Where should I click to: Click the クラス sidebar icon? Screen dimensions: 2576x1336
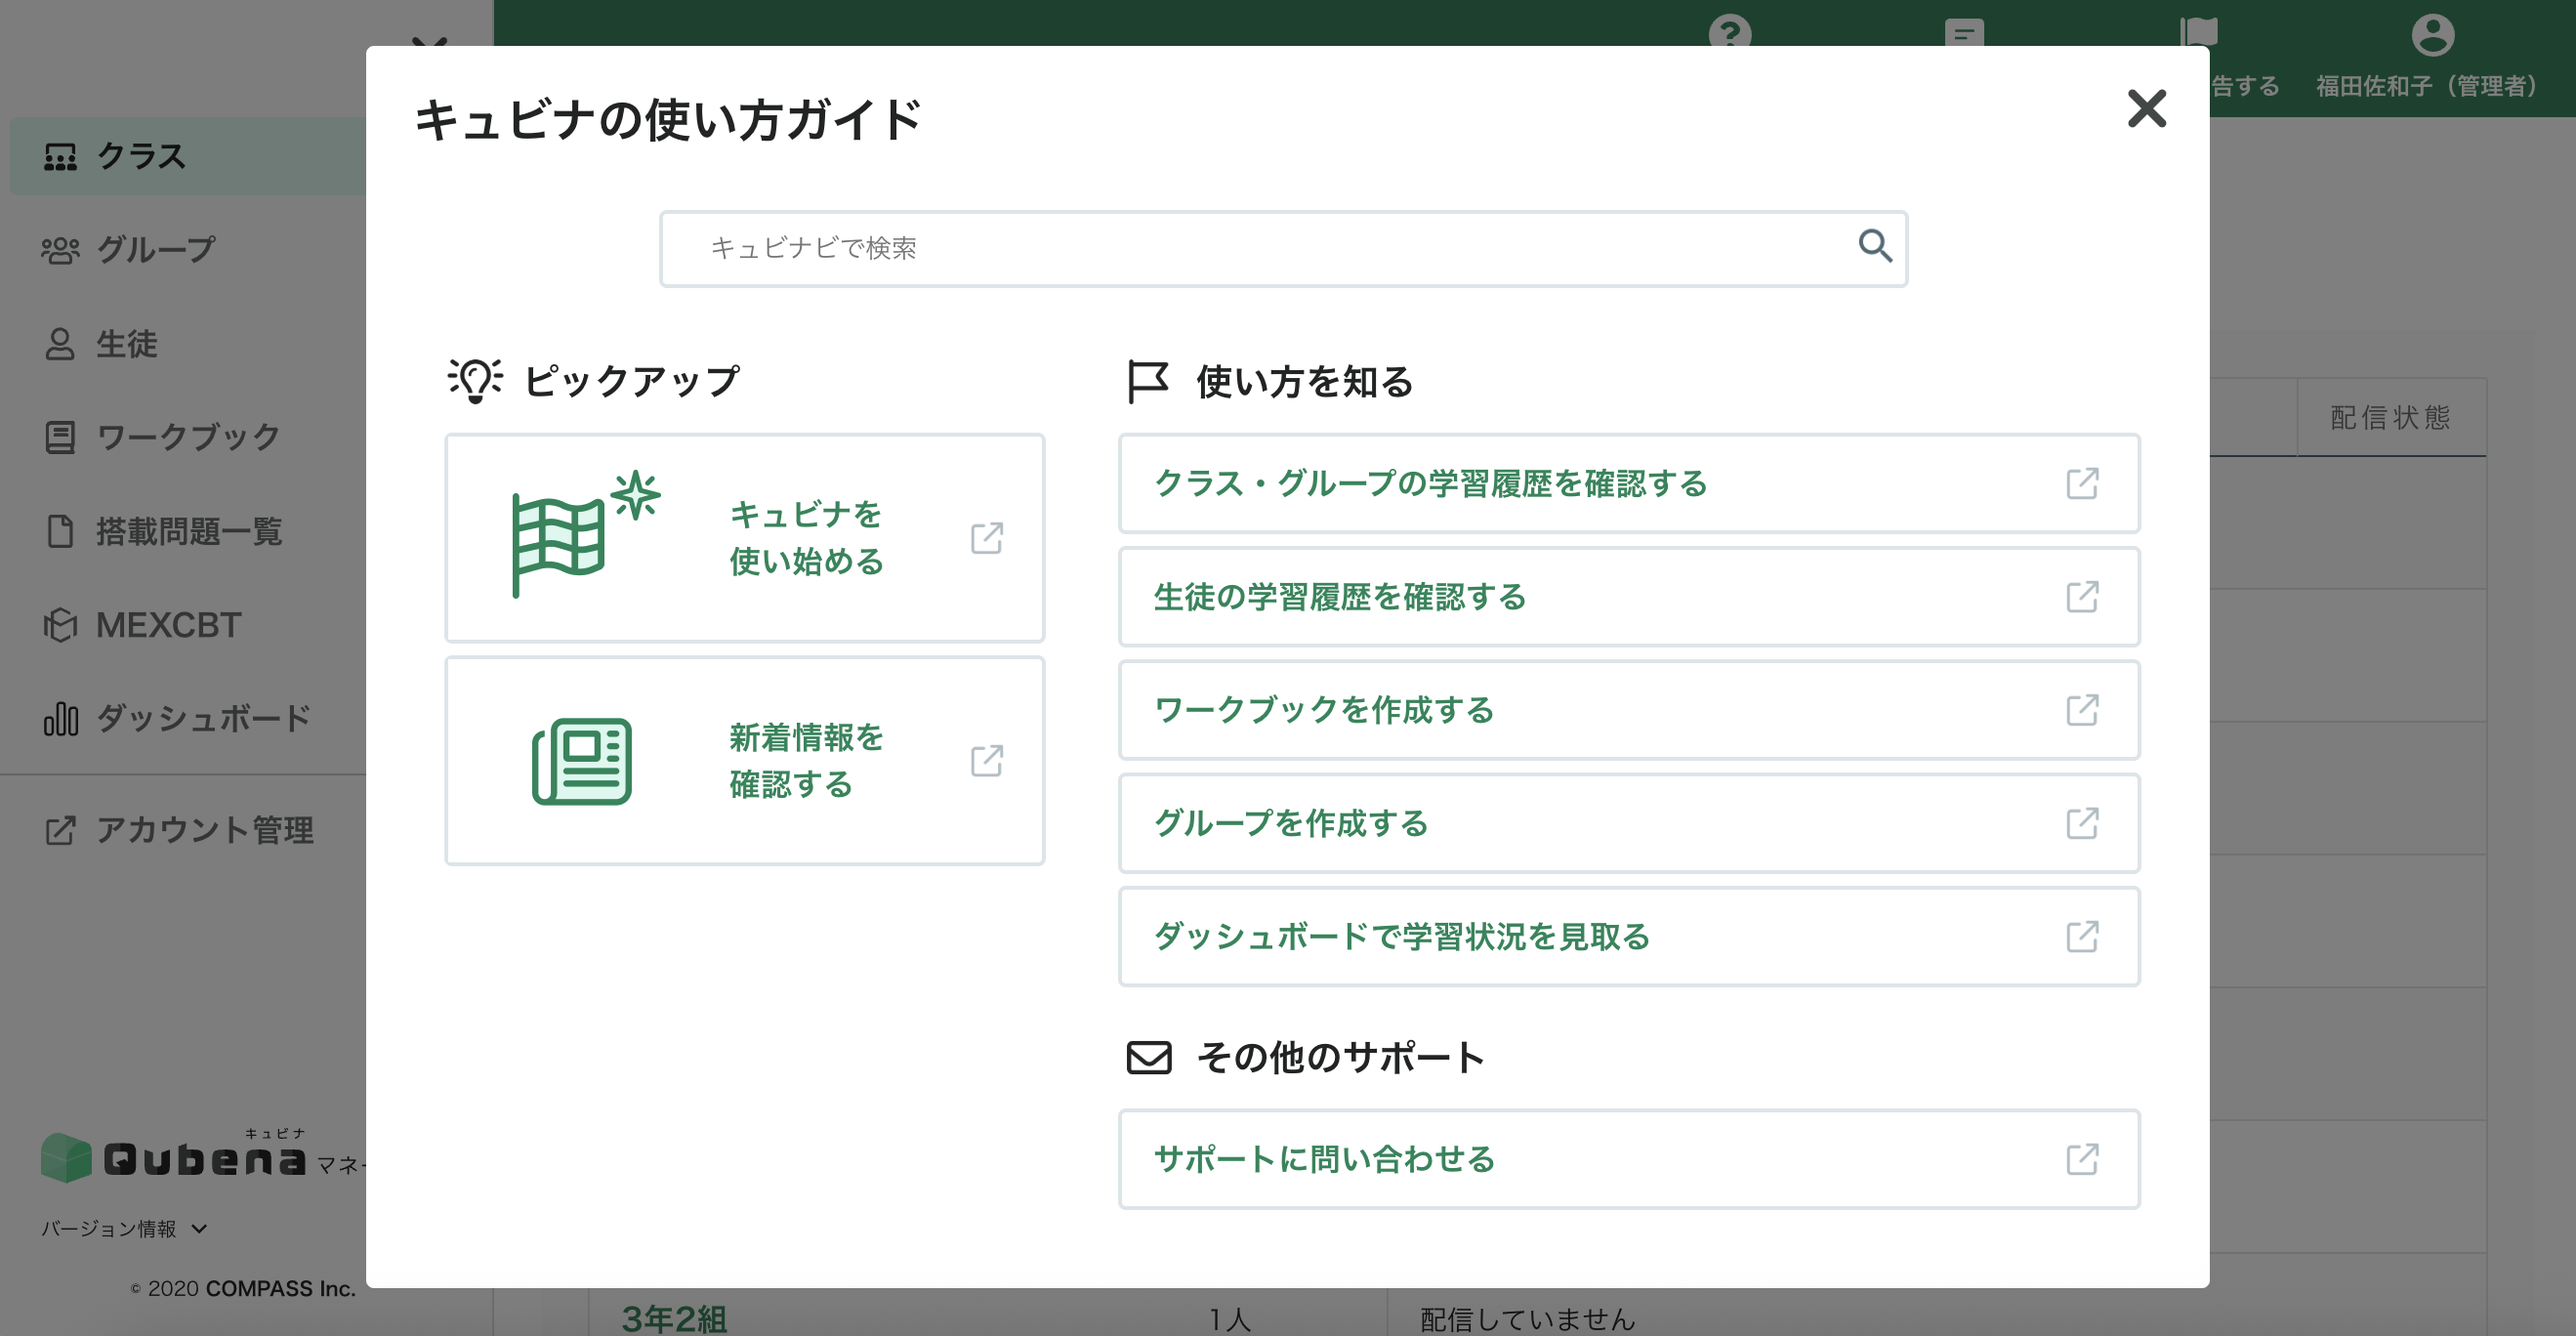(60, 157)
